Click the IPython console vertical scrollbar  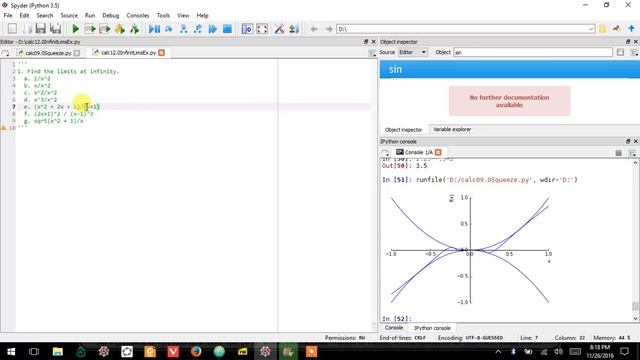coord(636,241)
